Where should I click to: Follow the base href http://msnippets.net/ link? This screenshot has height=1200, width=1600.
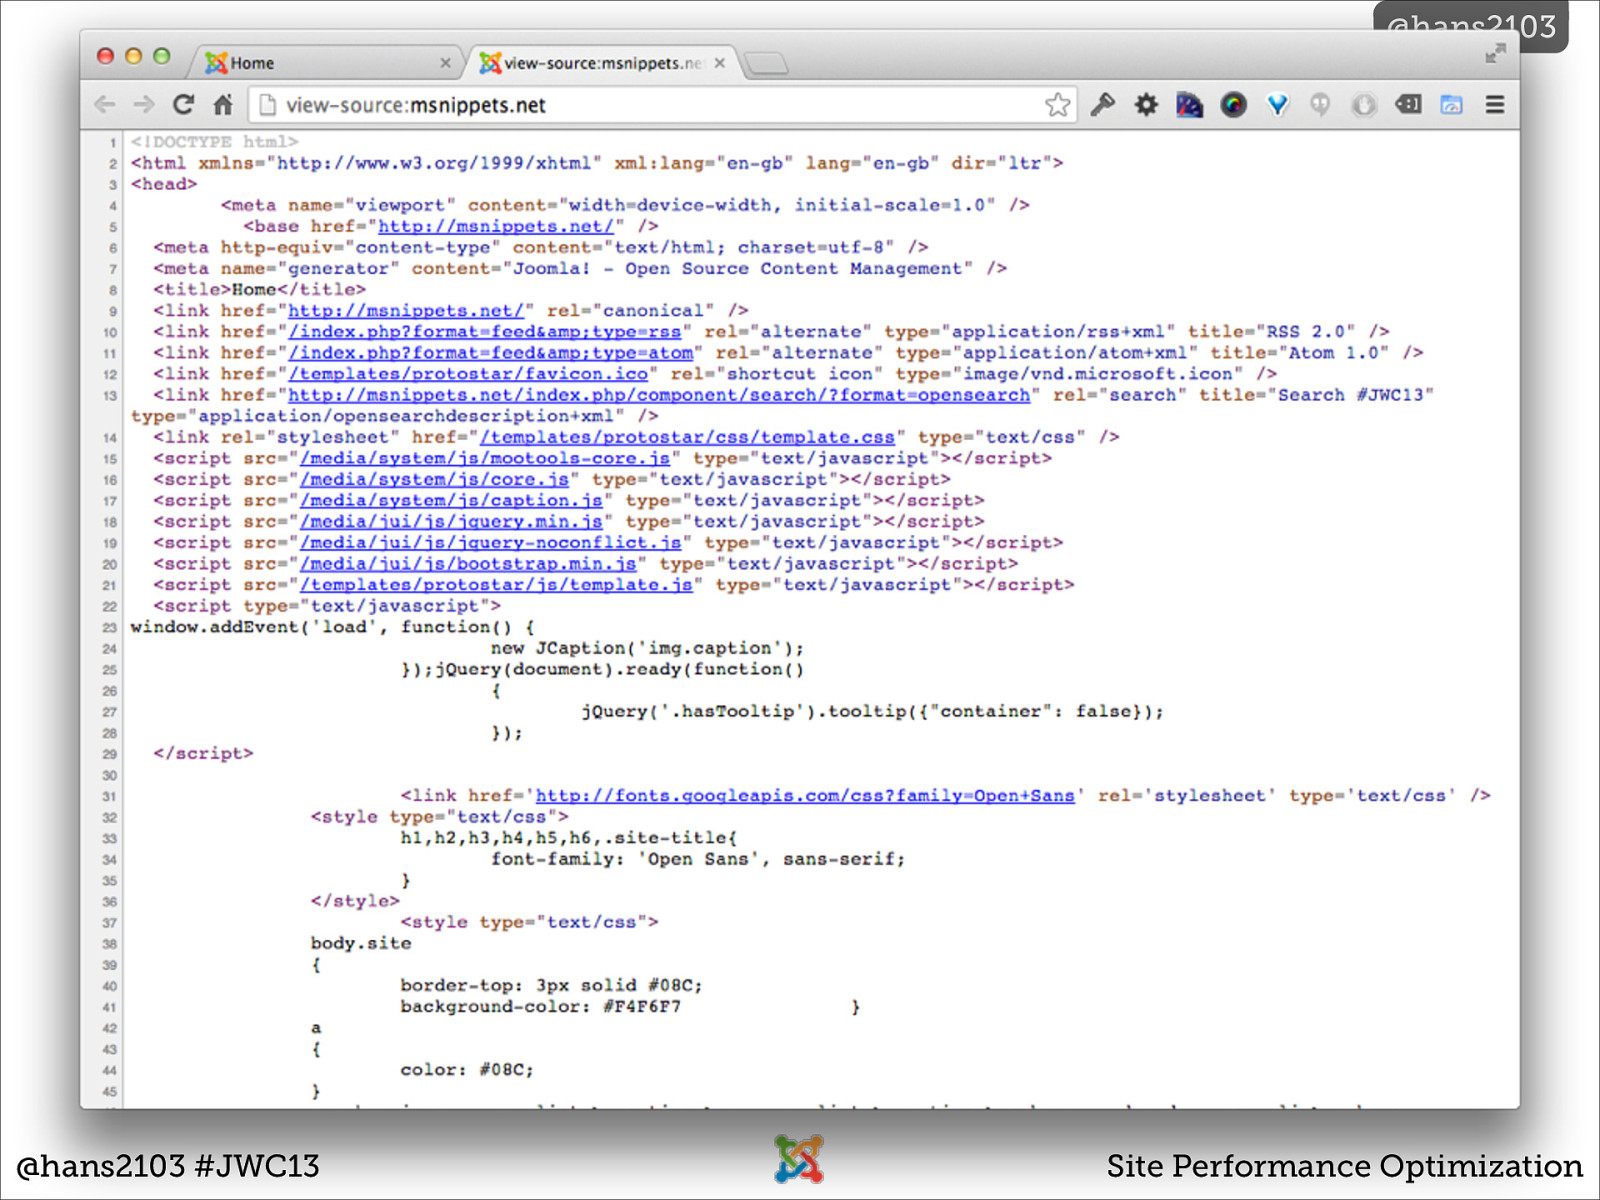pos(496,226)
